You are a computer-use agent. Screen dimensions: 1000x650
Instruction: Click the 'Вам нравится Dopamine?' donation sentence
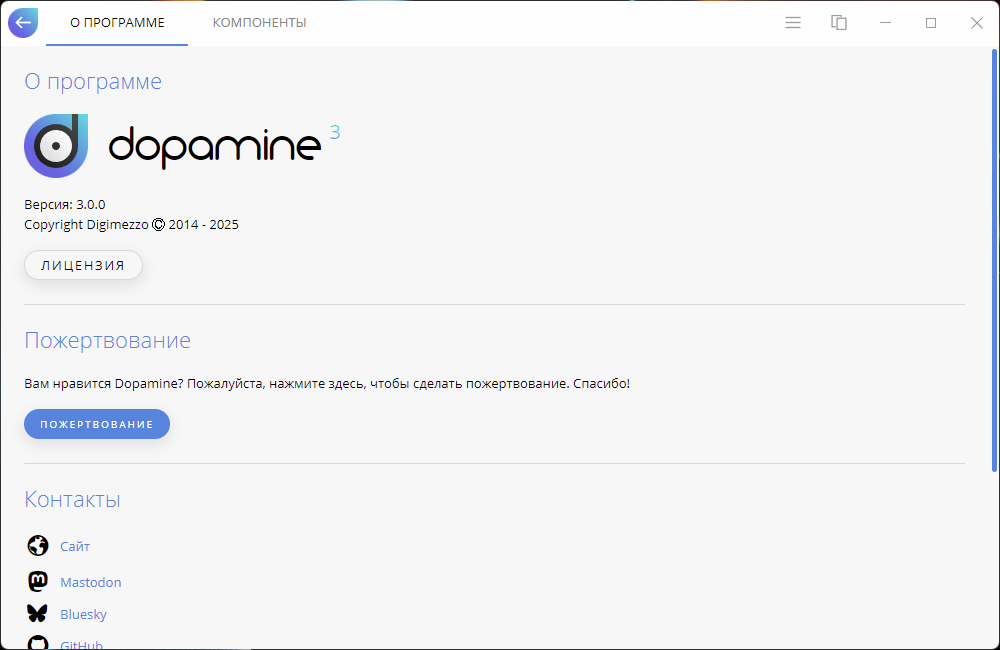point(327,384)
